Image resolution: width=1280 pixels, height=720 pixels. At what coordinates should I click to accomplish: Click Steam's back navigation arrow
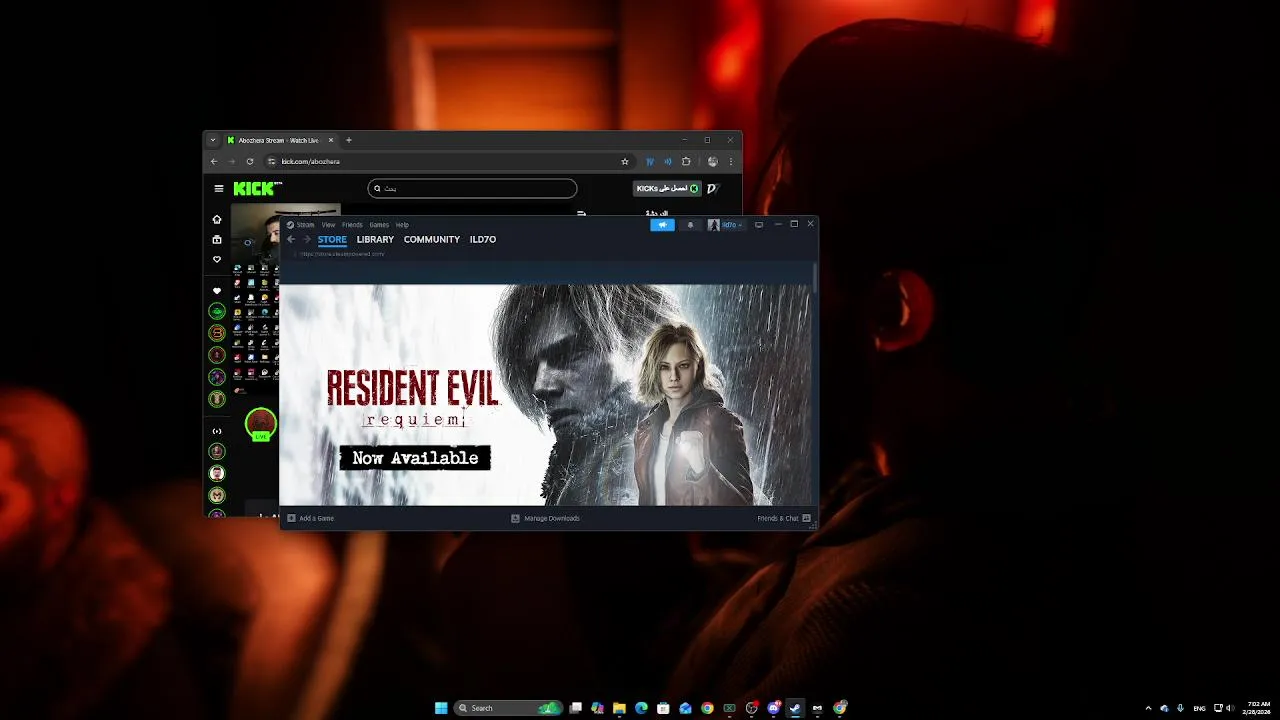[291, 239]
